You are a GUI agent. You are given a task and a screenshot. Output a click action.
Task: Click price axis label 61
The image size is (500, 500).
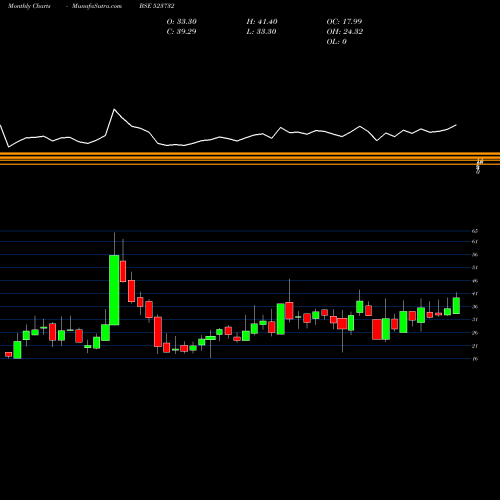coord(475,242)
